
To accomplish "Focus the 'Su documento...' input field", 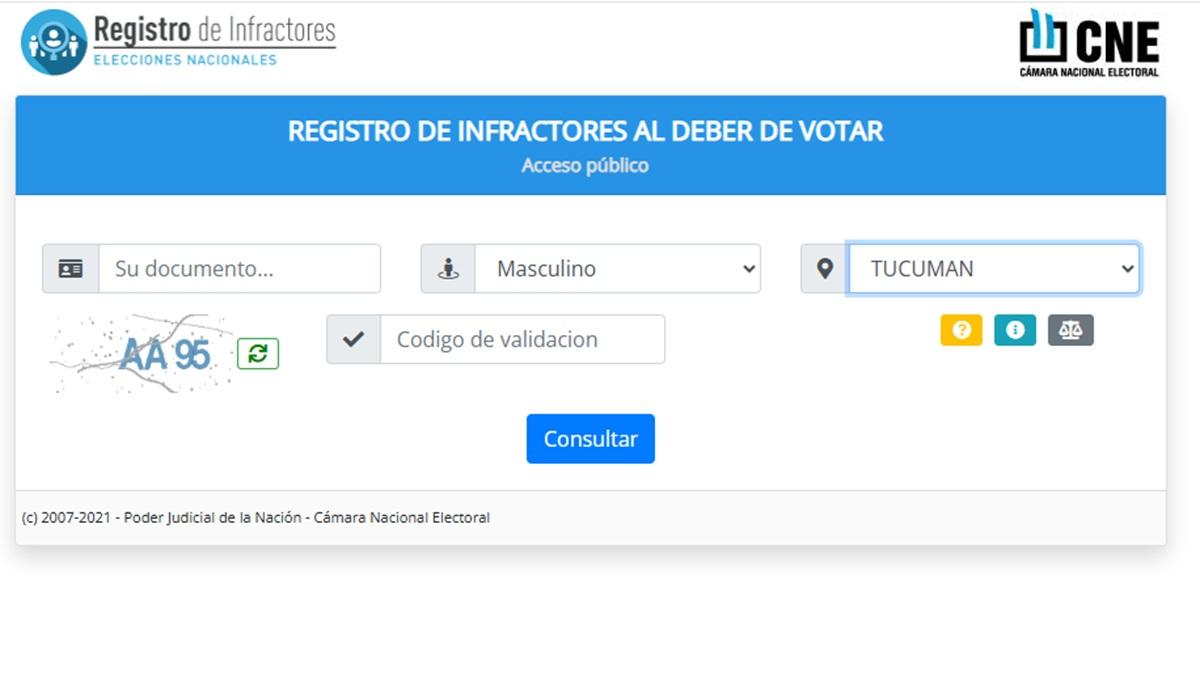I will (x=239, y=269).
